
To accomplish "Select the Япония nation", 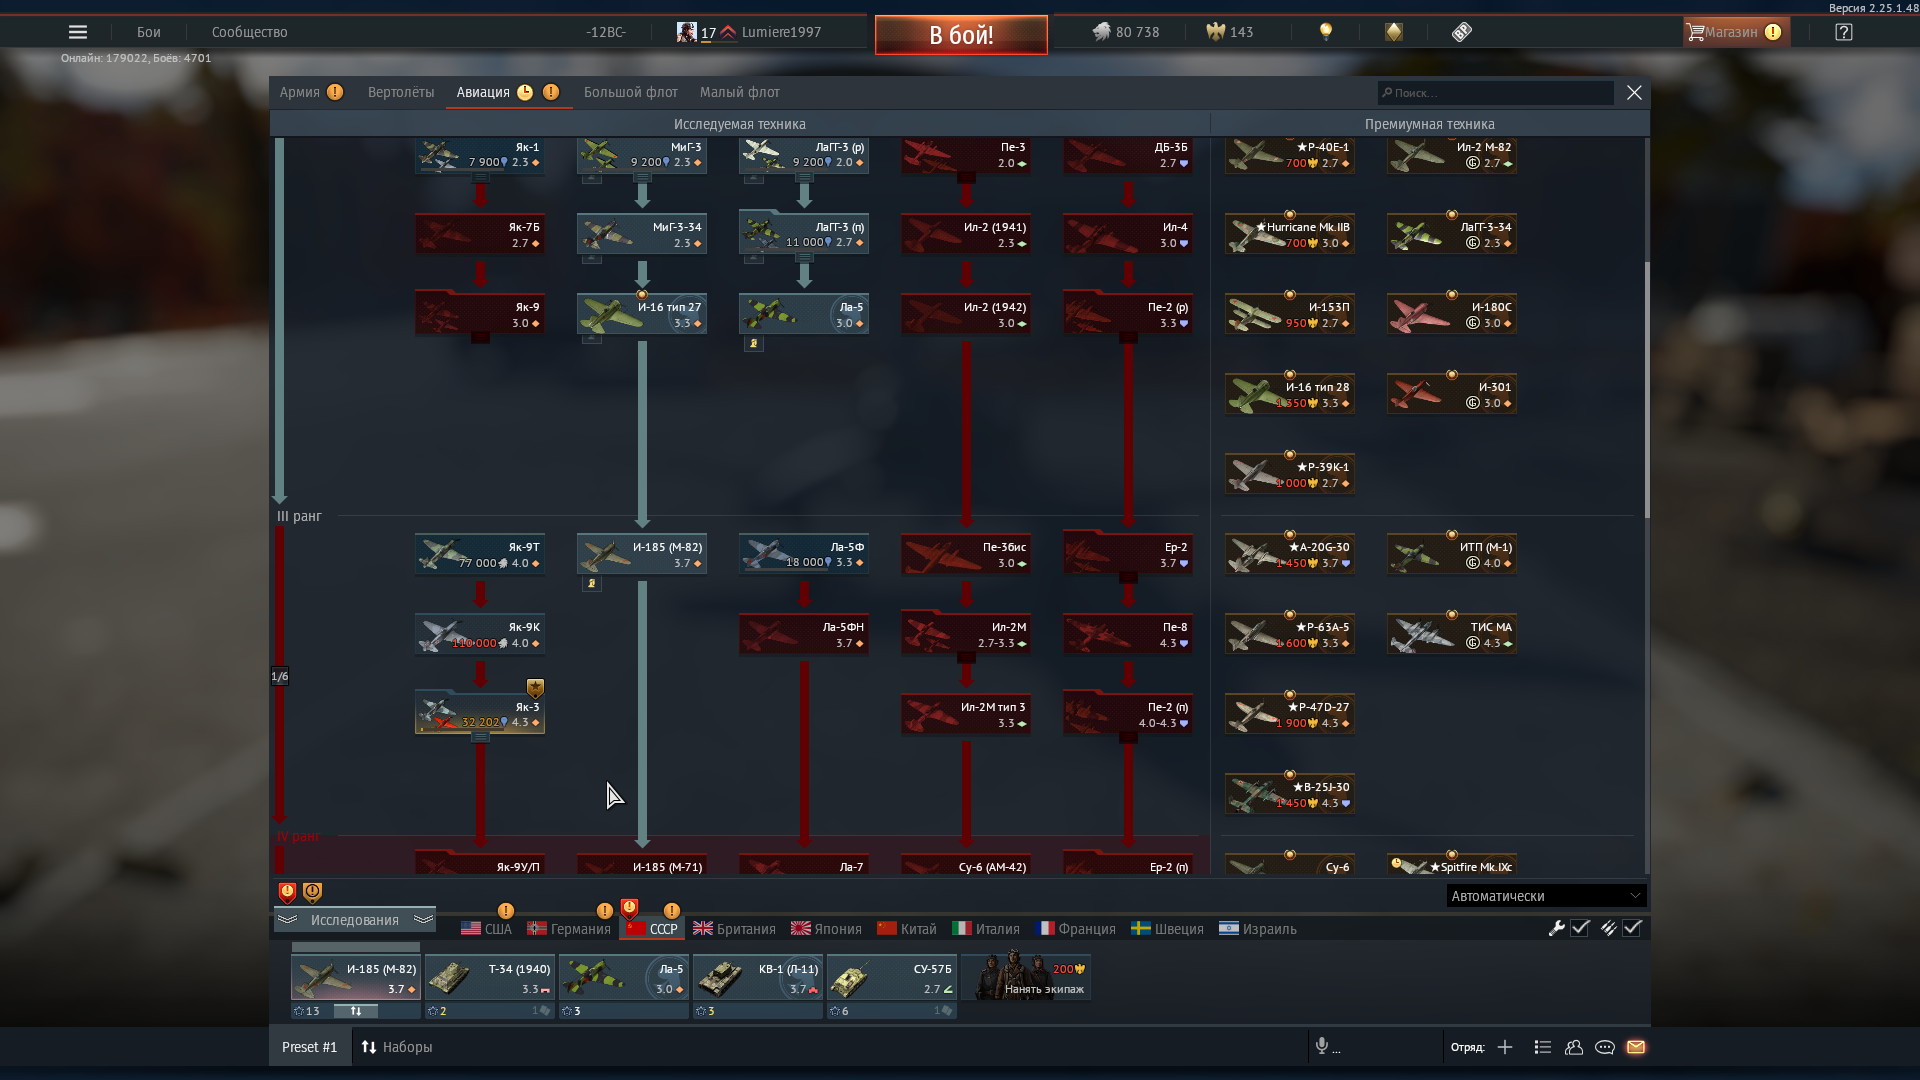I will tap(827, 929).
